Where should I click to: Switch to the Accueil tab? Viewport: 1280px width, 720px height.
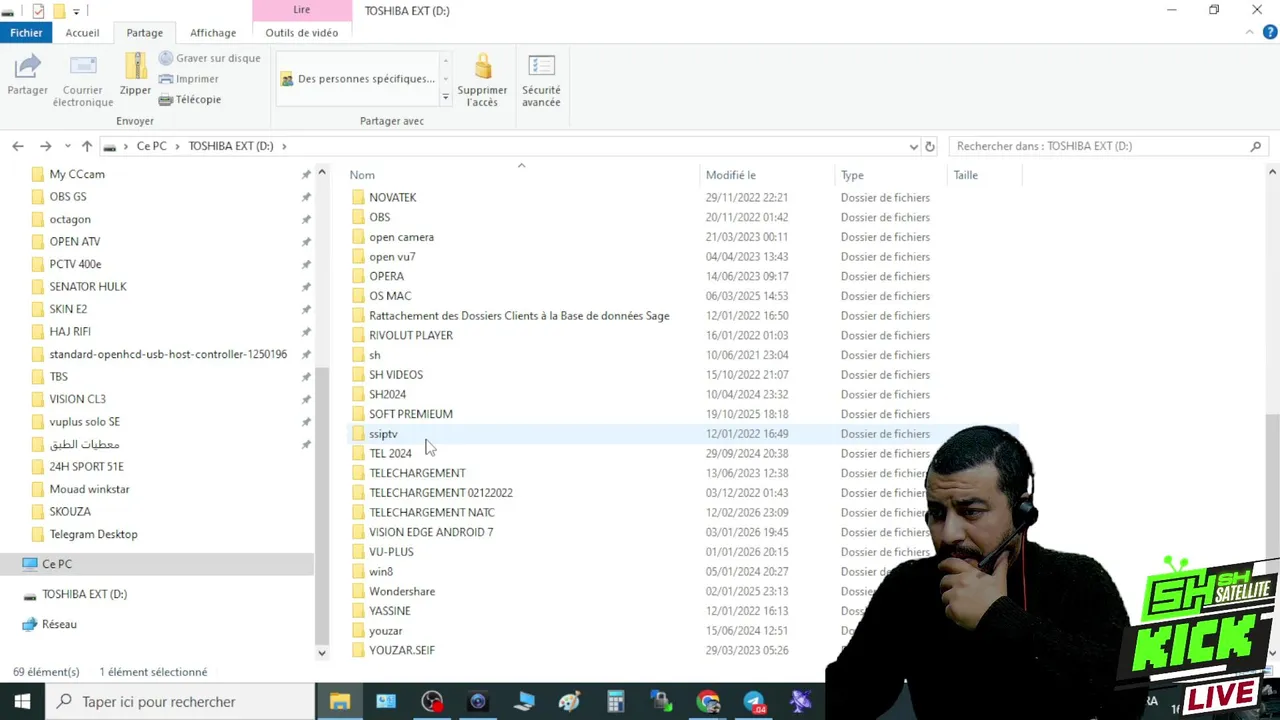pos(82,32)
